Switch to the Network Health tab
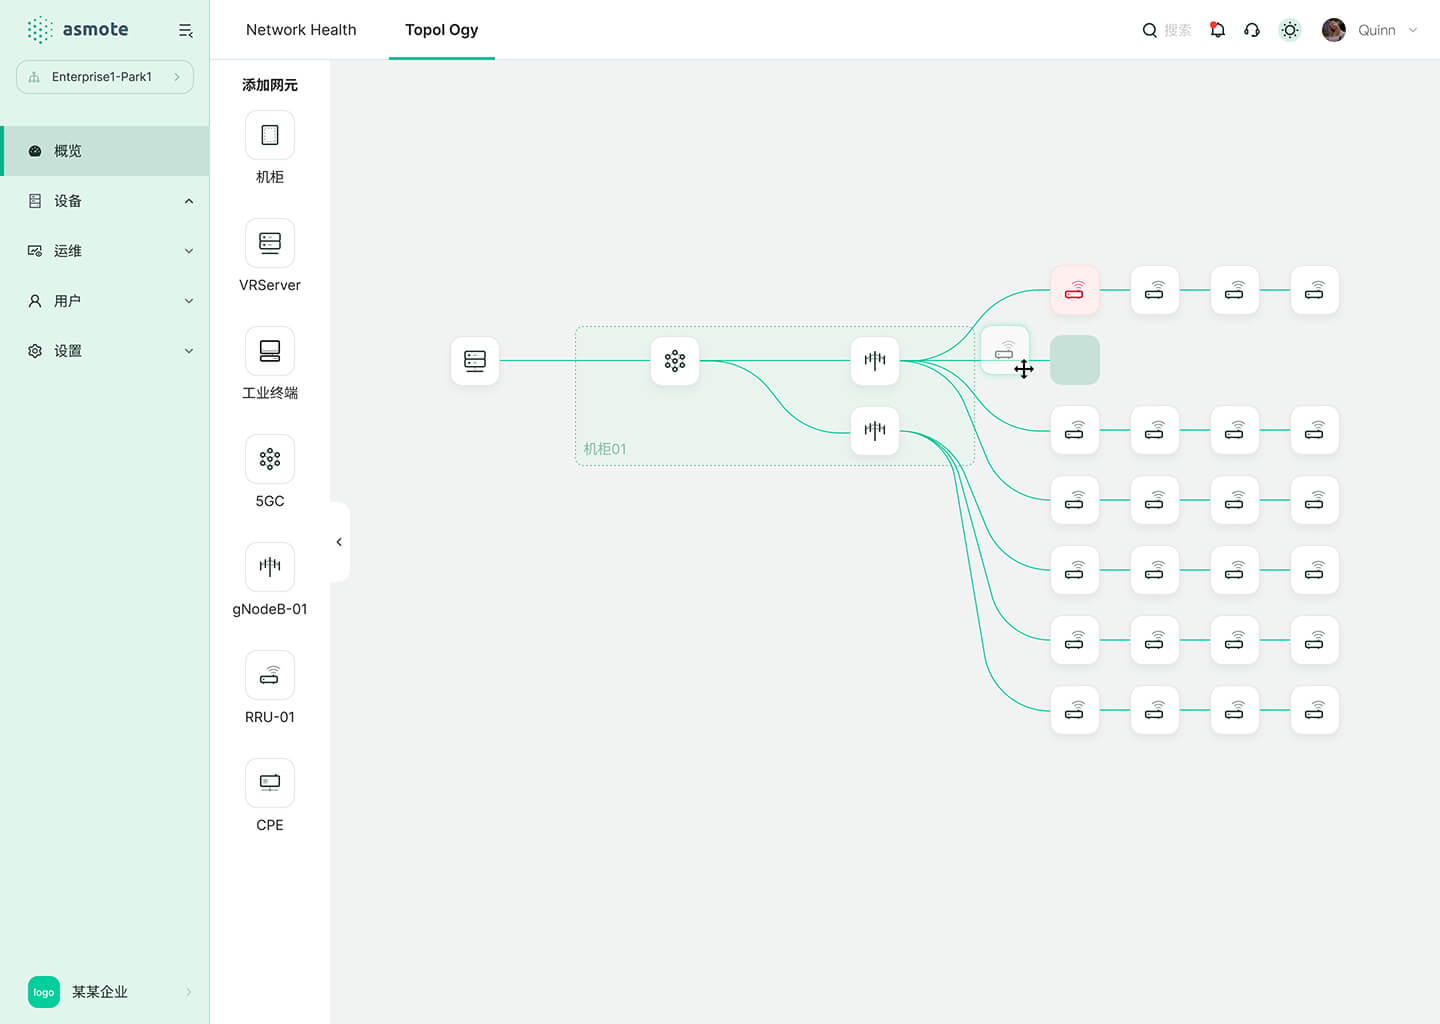The width and height of the screenshot is (1440, 1024). point(301,30)
